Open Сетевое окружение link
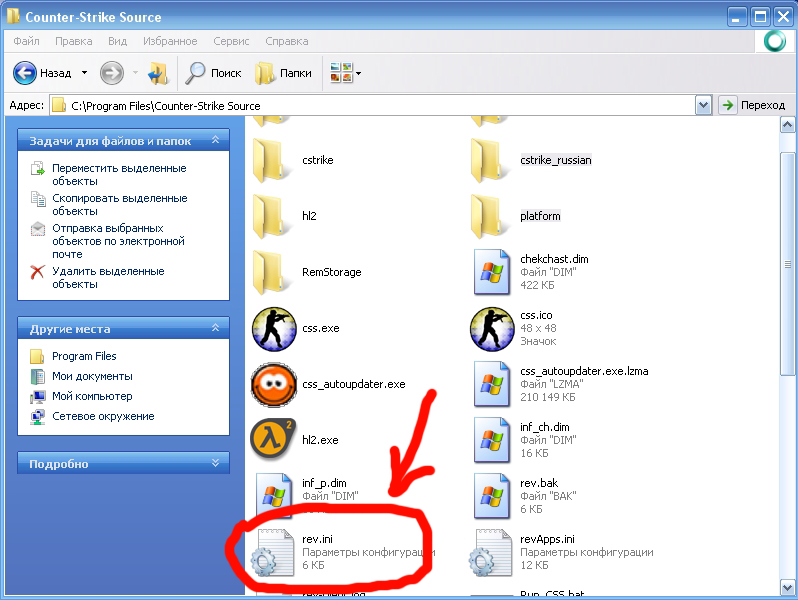798x600 pixels. (x=103, y=416)
